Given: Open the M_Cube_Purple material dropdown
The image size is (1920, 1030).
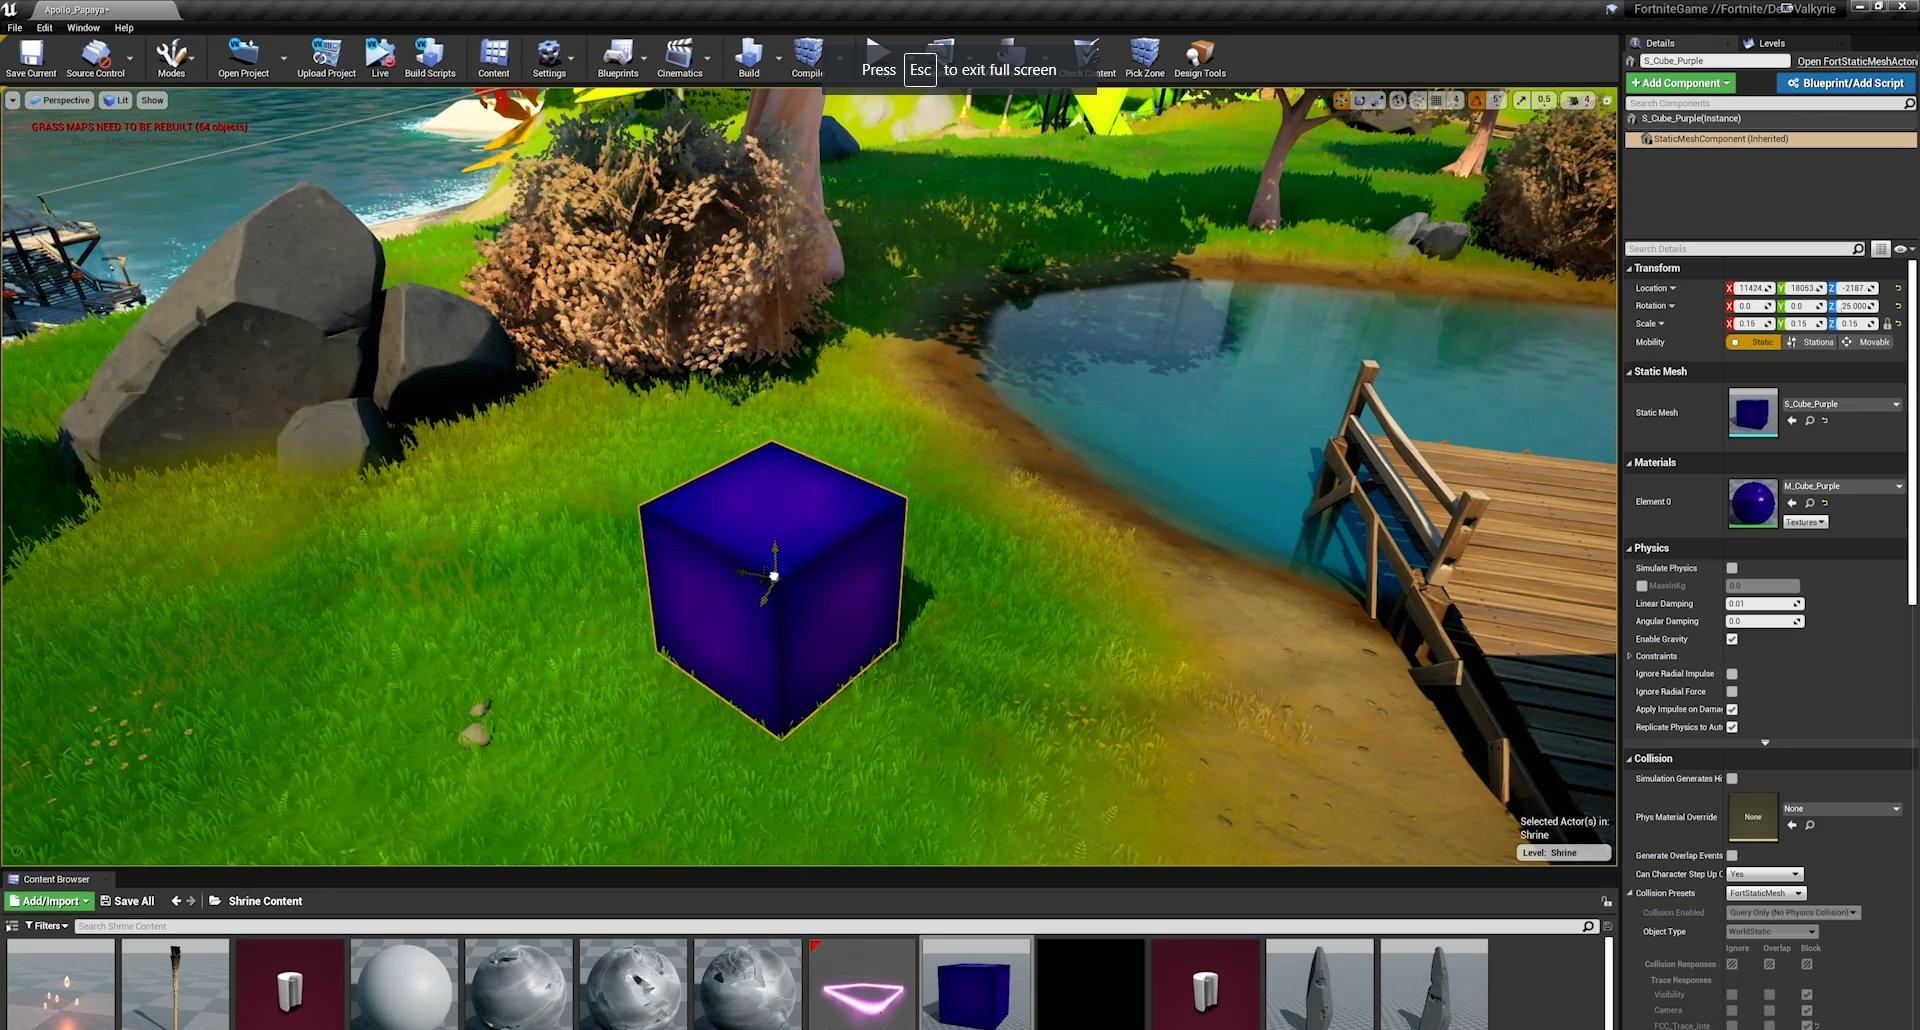Looking at the screenshot, I should [x=1844, y=486].
